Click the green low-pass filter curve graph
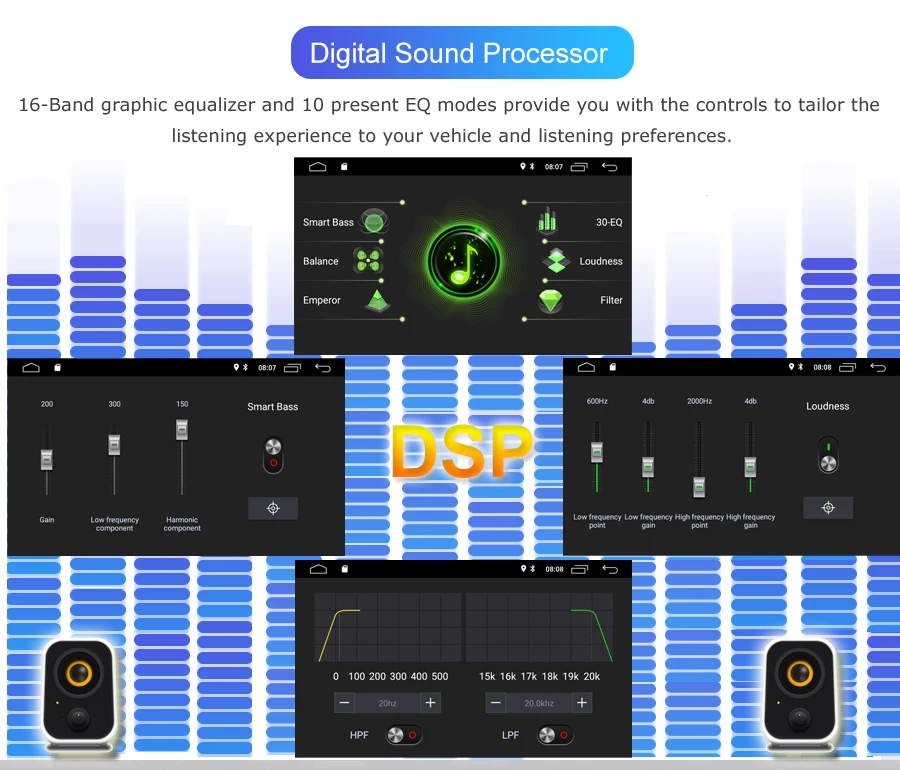This screenshot has height=770, width=900. point(540,628)
